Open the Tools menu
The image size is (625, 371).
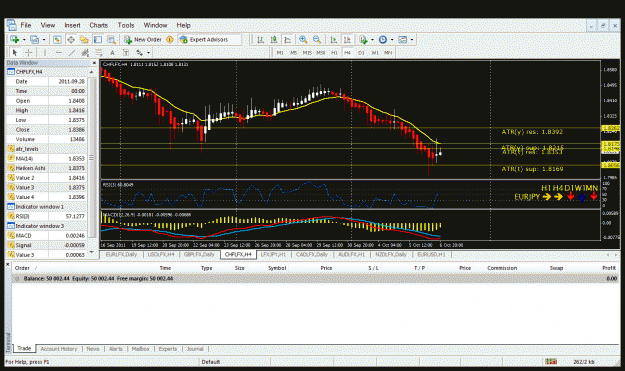tap(126, 25)
